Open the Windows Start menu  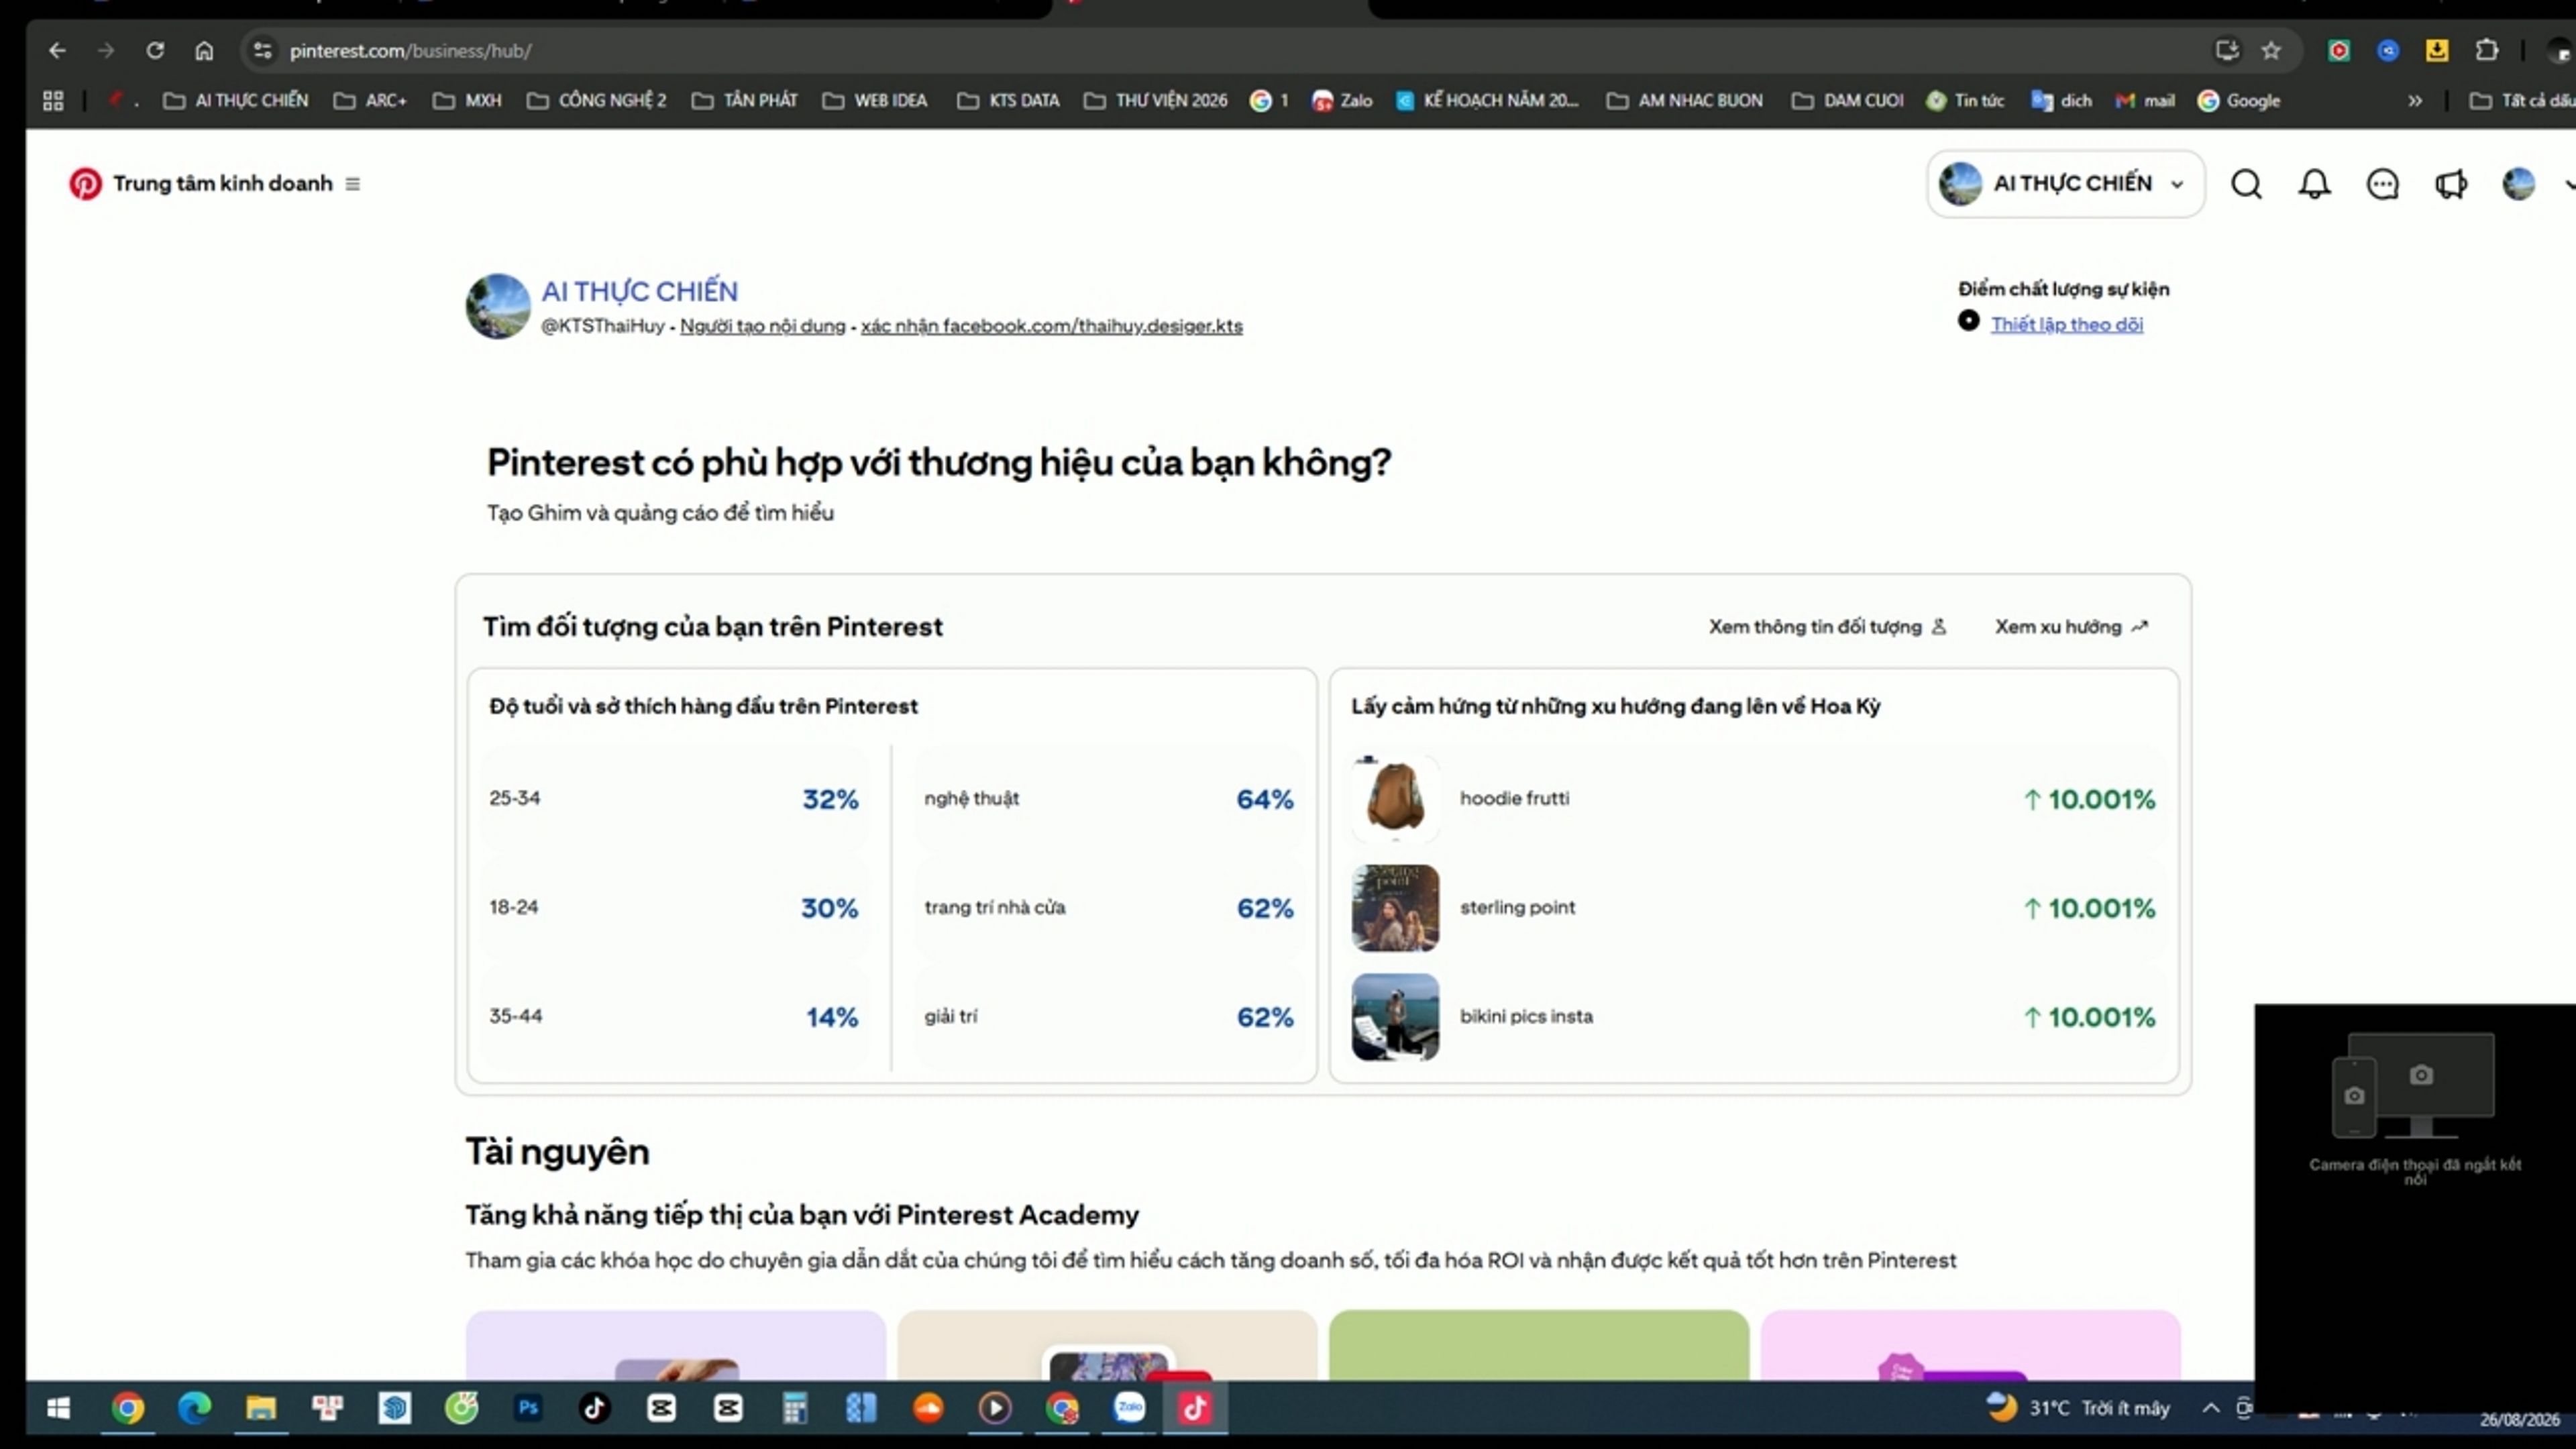(59, 1408)
